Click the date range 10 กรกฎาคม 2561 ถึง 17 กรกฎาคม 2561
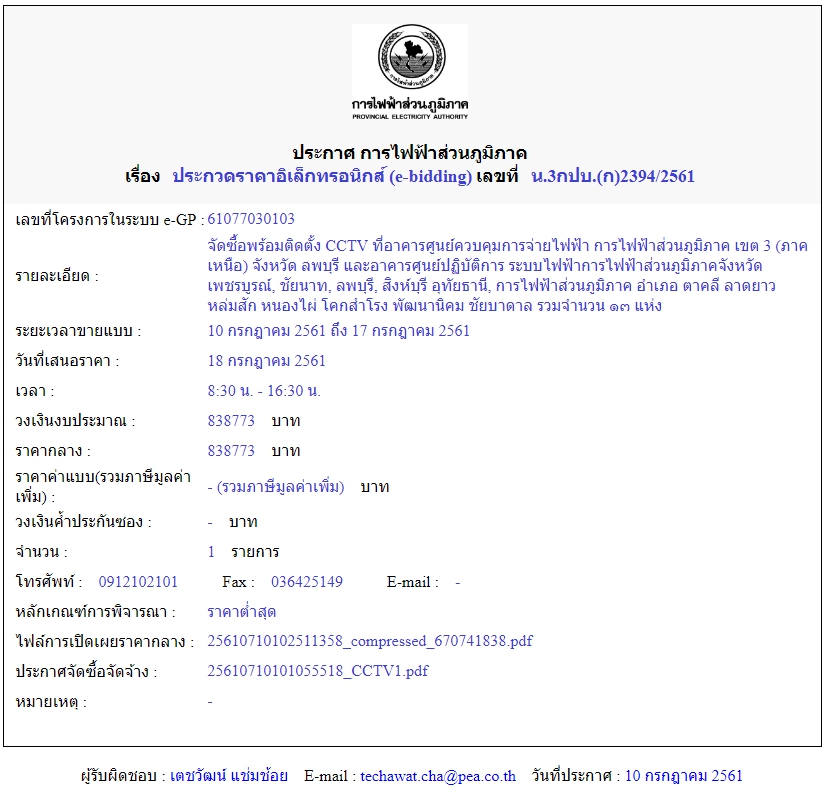 [x=338, y=331]
